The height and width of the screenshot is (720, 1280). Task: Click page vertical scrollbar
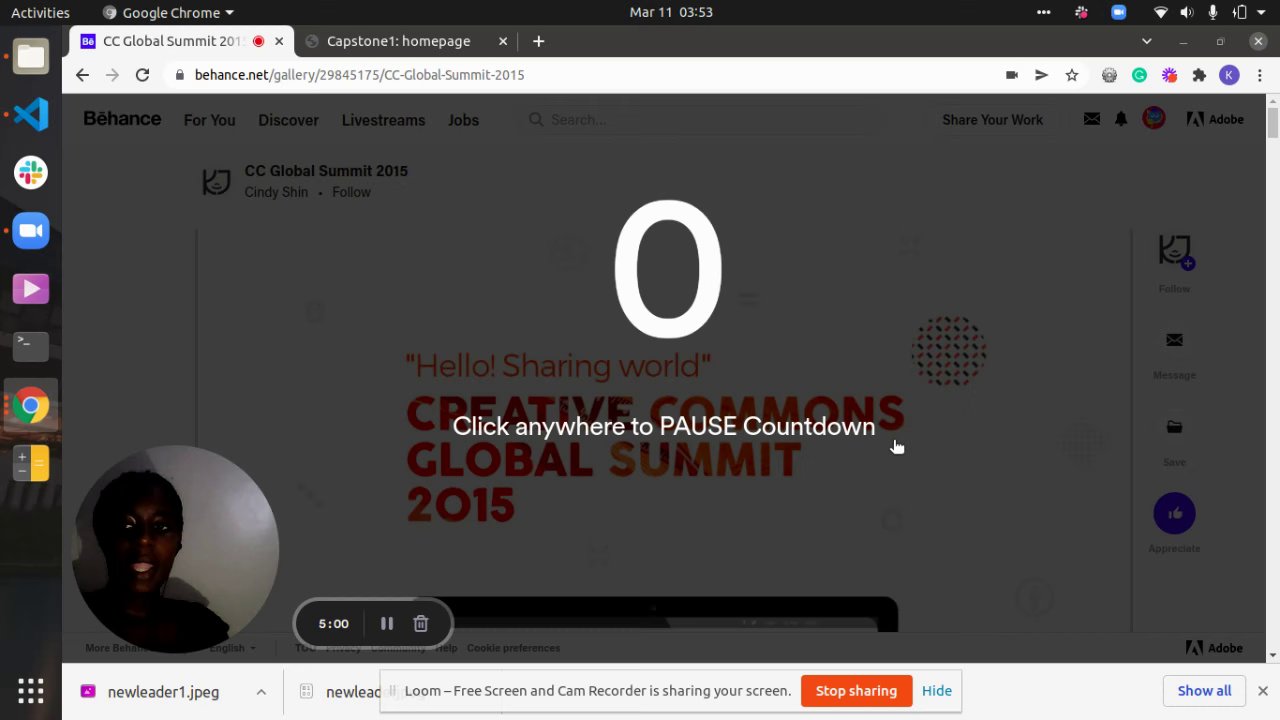click(1273, 121)
